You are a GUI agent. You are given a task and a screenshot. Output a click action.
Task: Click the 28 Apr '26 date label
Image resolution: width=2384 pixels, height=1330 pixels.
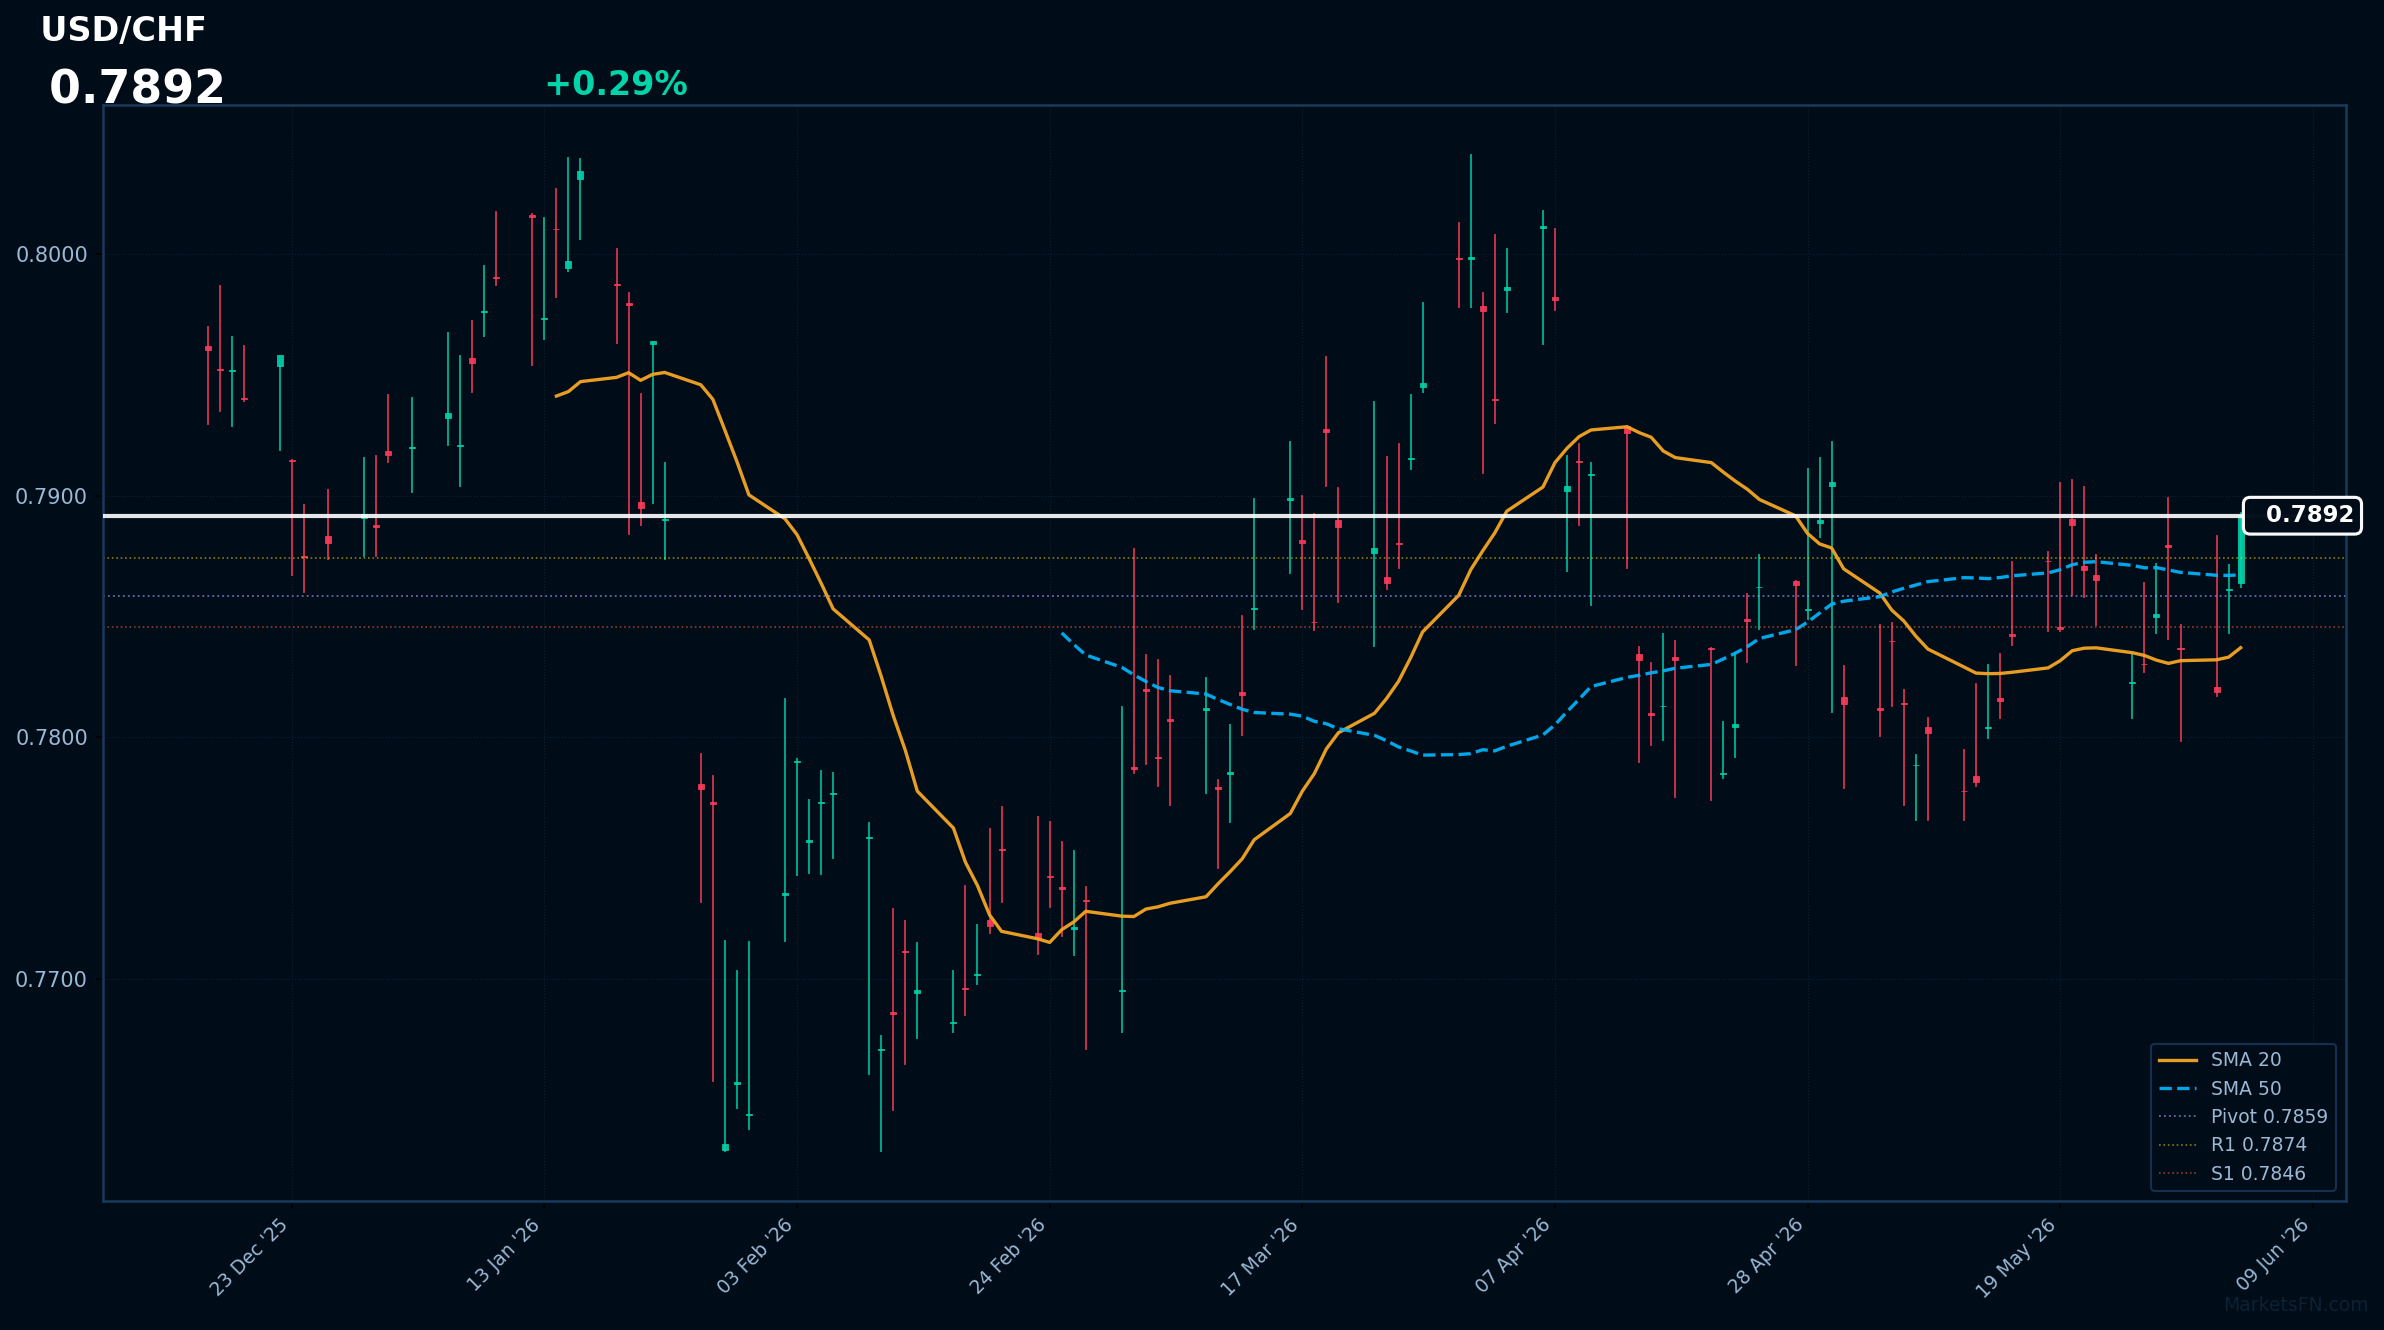tap(1765, 1256)
